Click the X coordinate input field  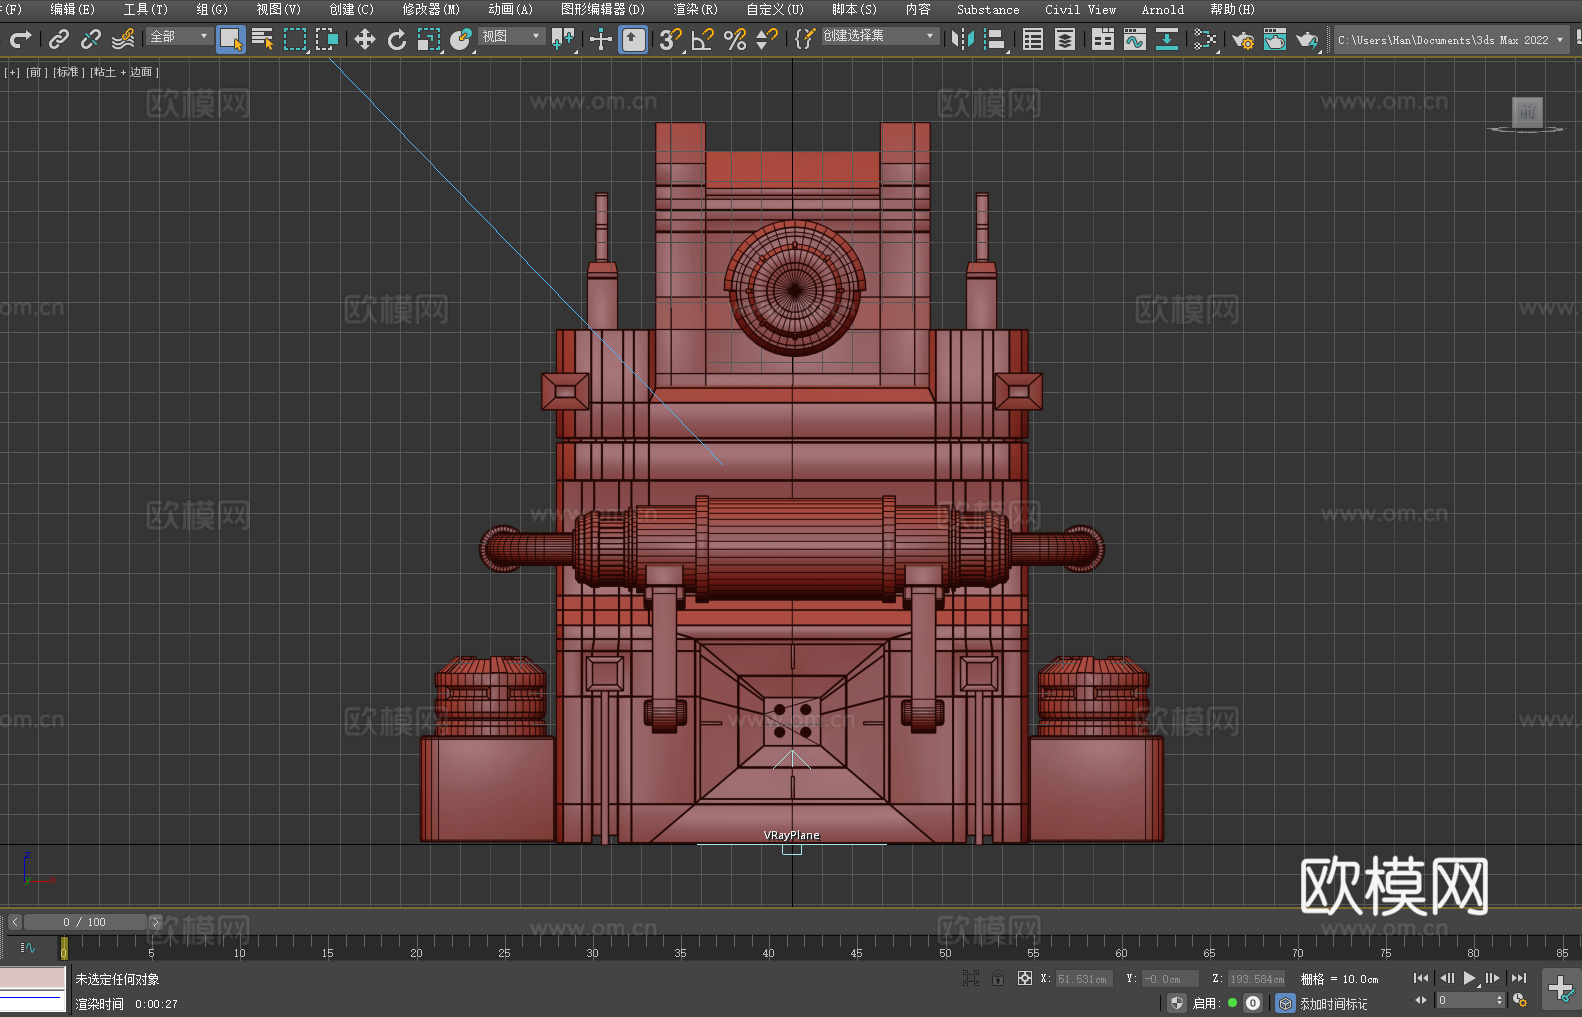(x=1082, y=979)
